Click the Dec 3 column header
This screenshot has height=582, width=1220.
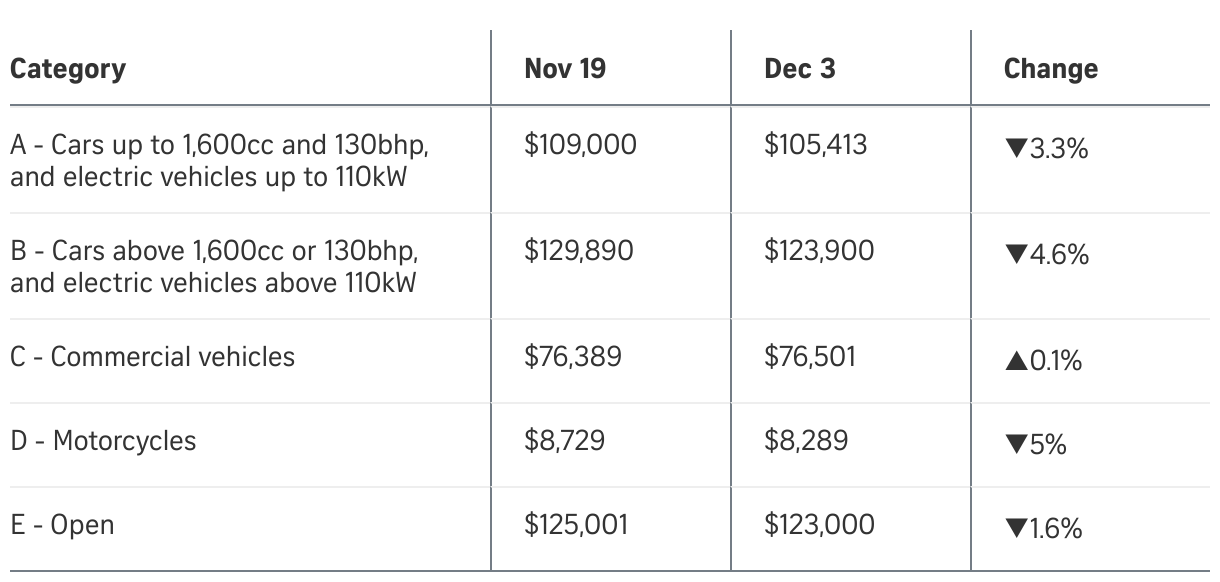(x=799, y=69)
